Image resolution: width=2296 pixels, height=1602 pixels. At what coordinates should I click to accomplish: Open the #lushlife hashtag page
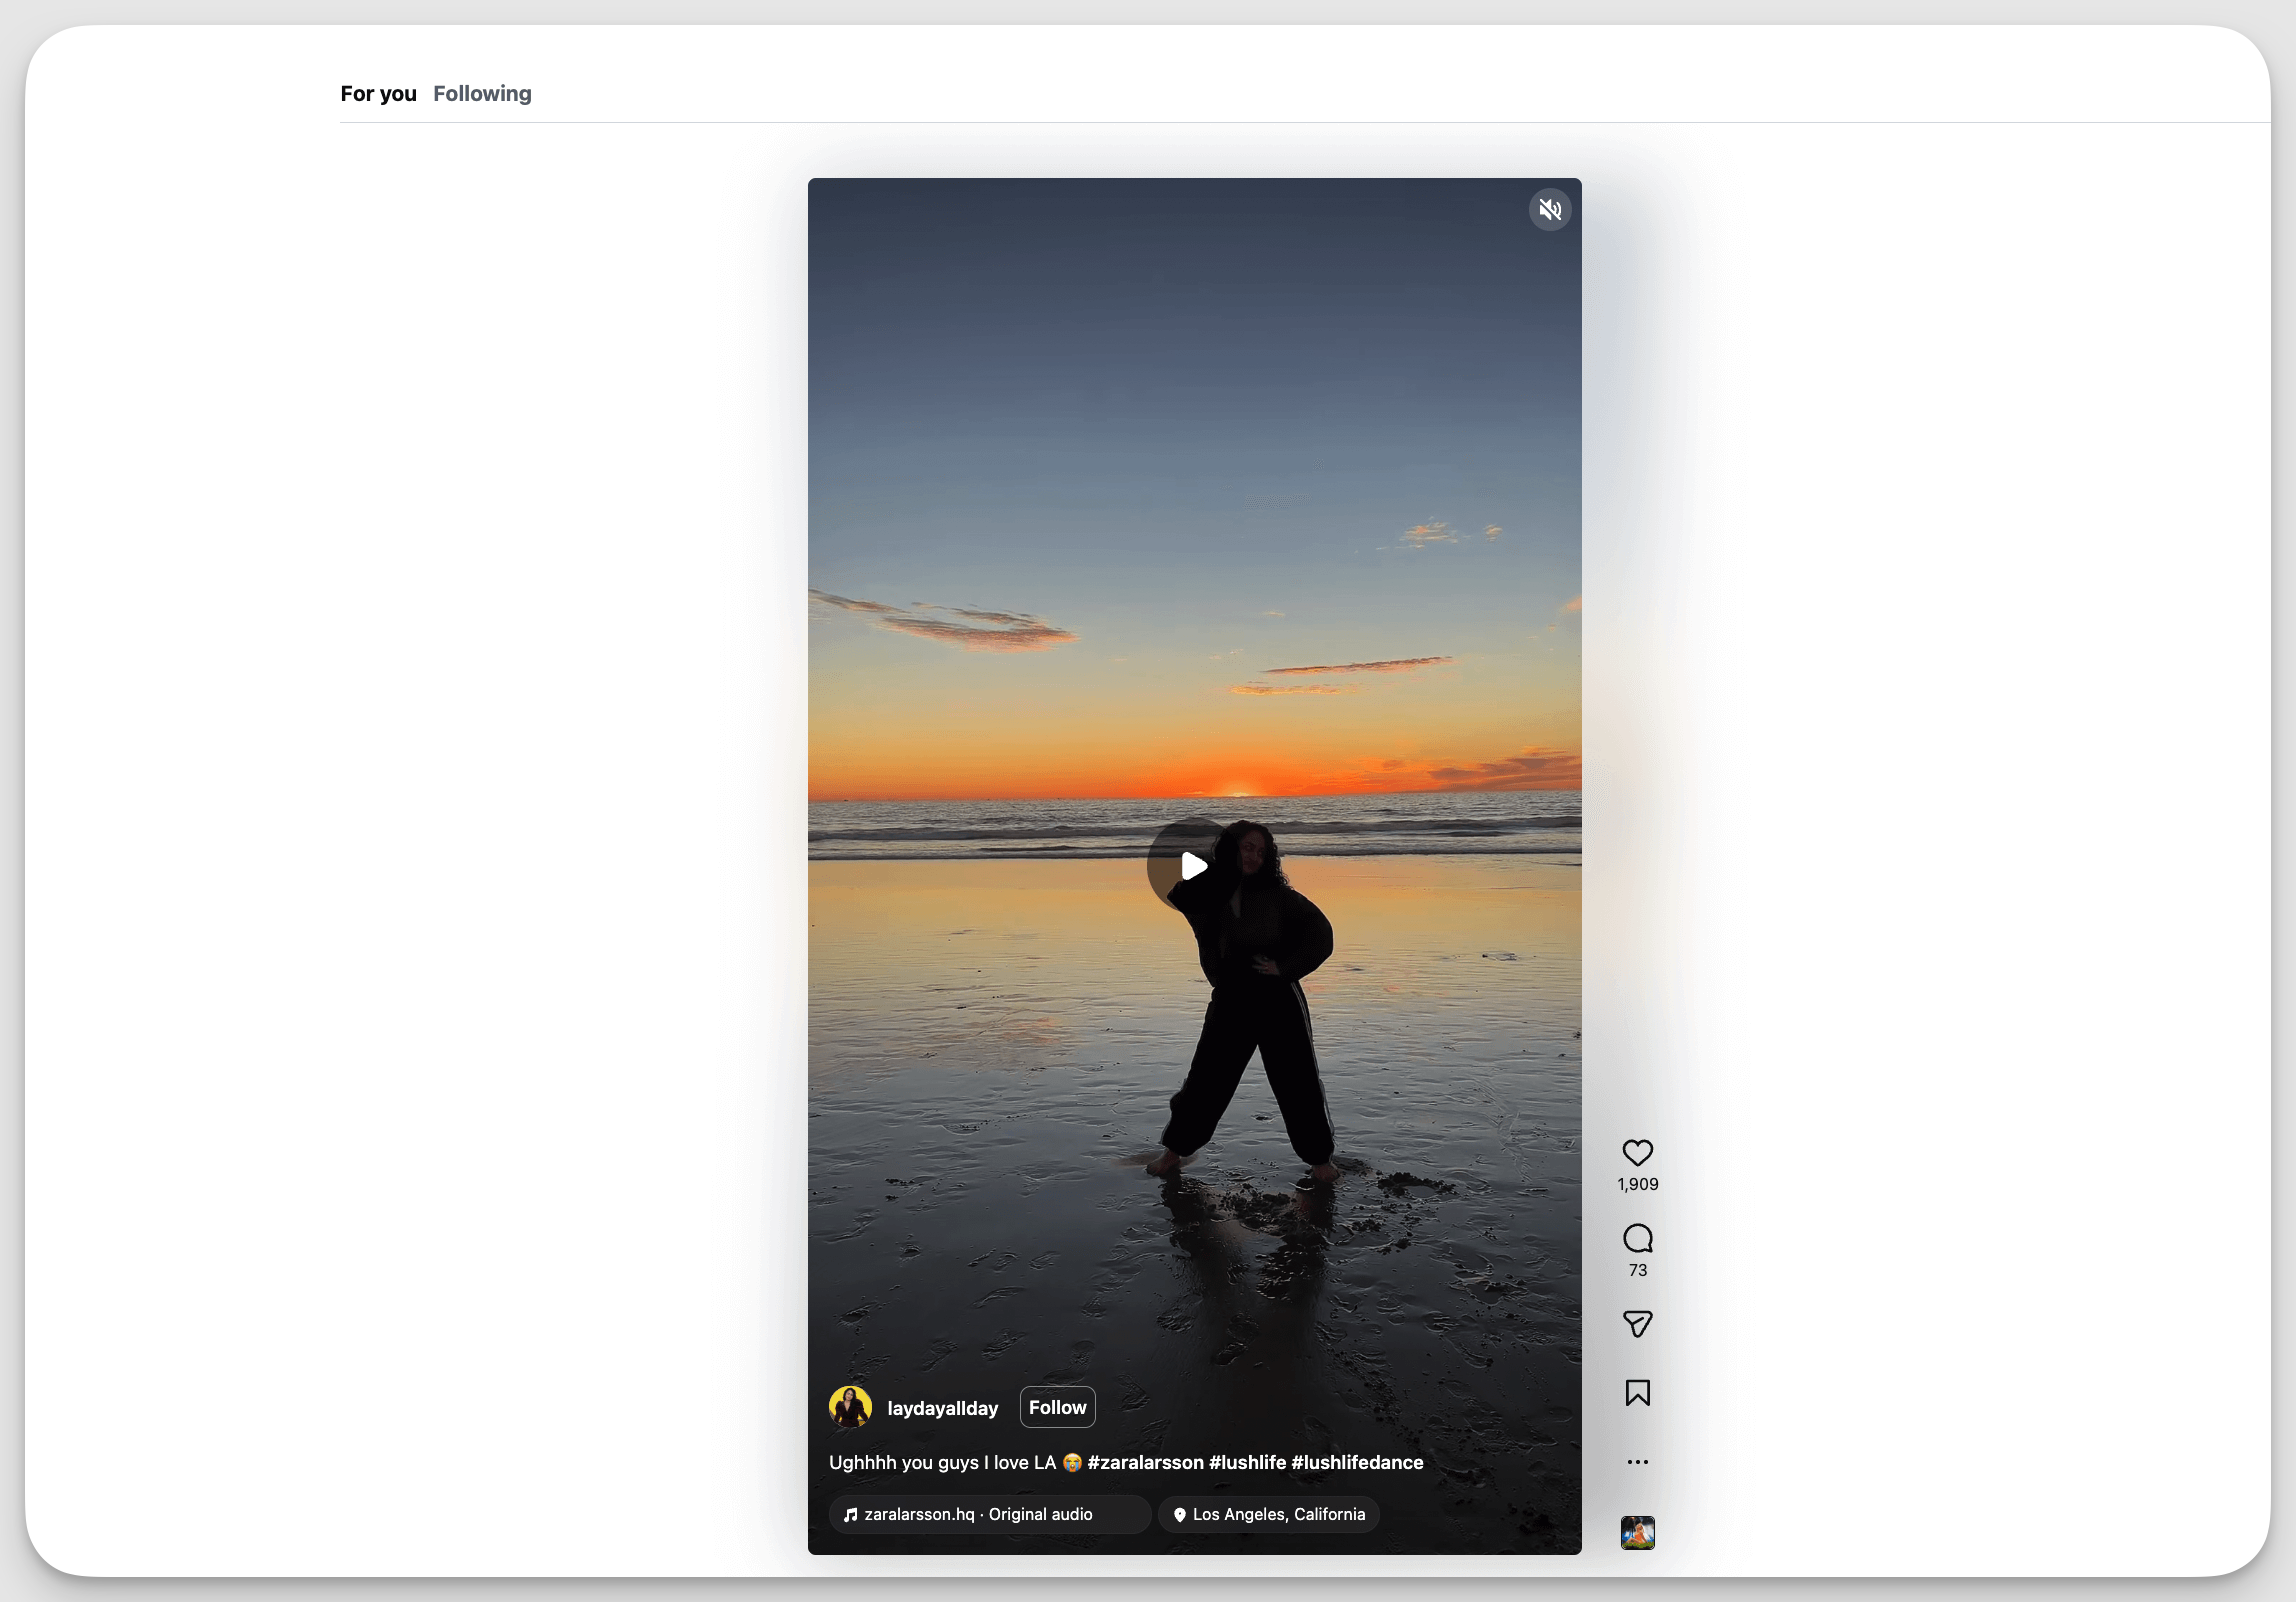pos(1247,1462)
